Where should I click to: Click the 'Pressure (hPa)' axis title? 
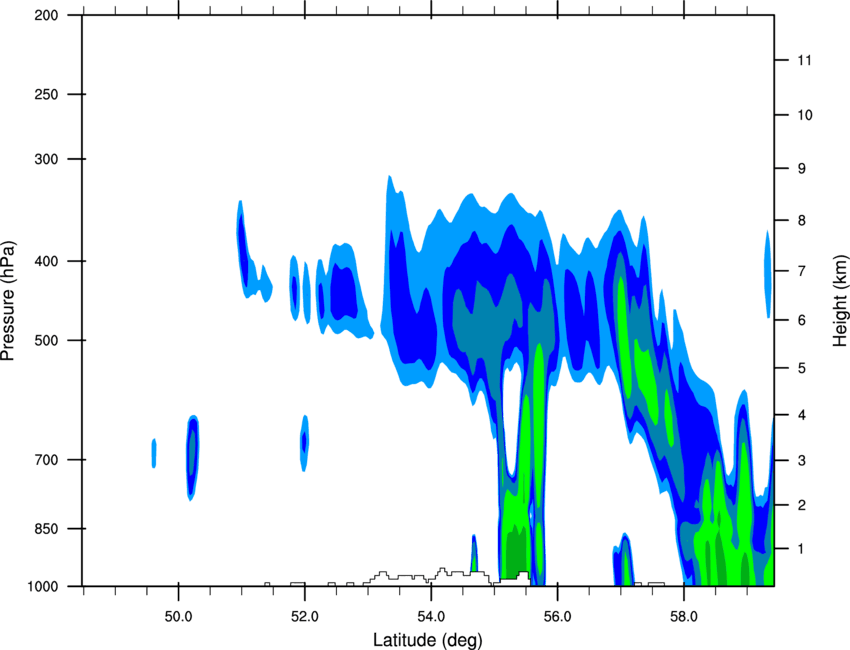(x=8, y=301)
